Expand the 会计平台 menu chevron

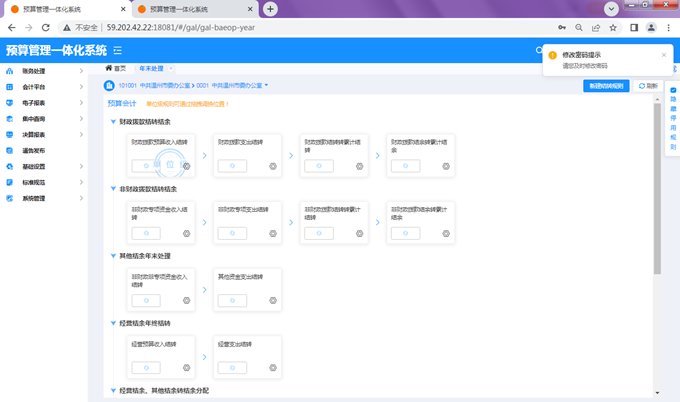pos(81,87)
